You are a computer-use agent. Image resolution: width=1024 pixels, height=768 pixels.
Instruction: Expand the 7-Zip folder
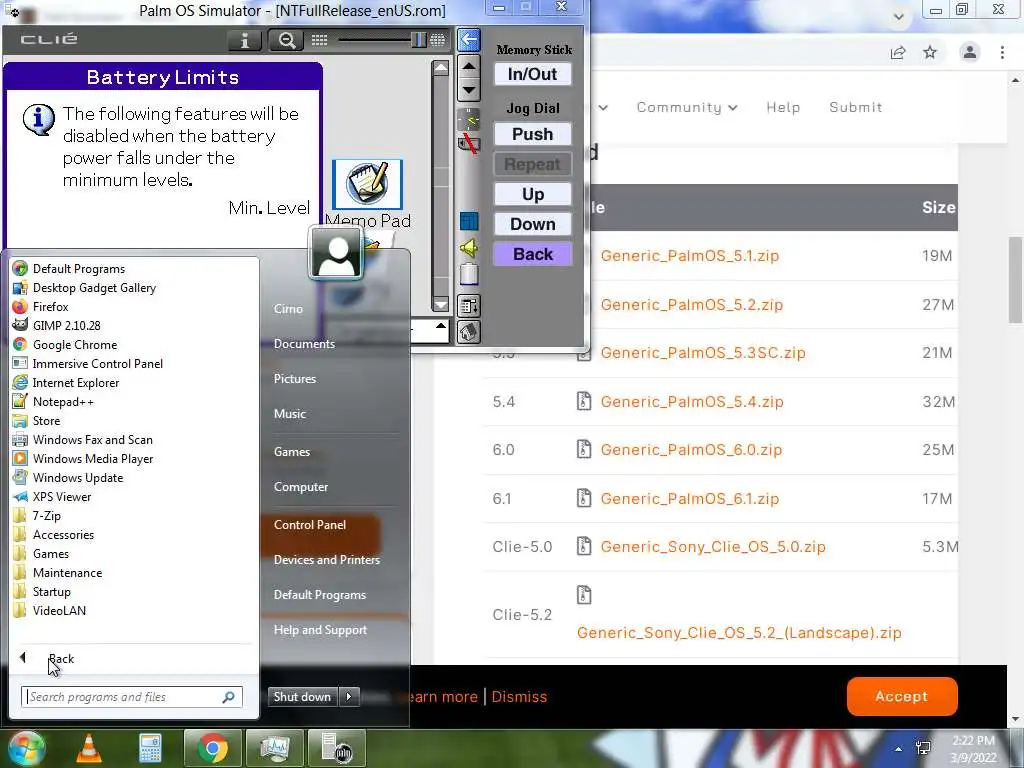(x=46, y=515)
